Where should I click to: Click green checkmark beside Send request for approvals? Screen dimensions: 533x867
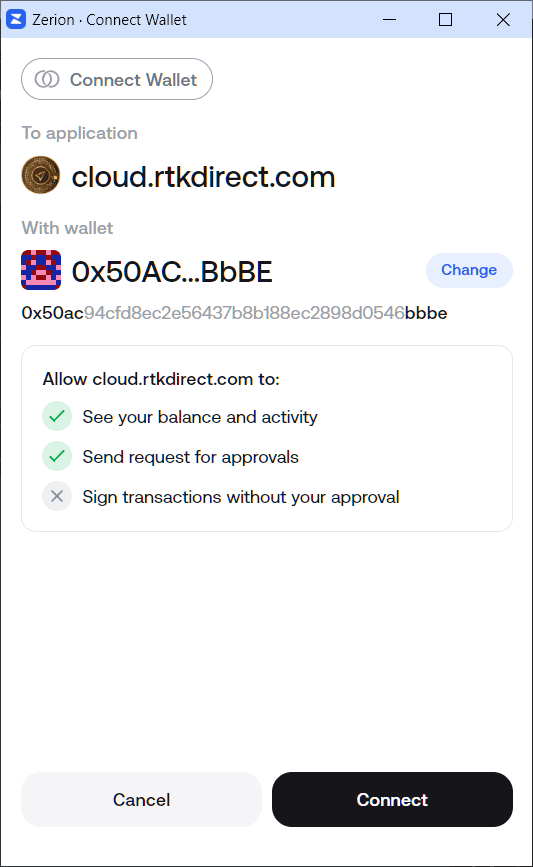pyautogui.click(x=57, y=456)
